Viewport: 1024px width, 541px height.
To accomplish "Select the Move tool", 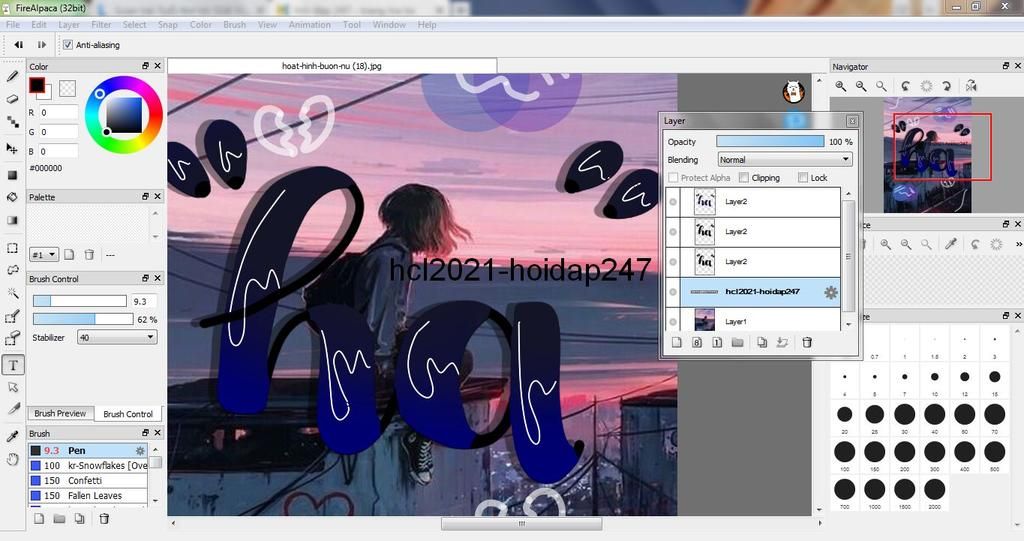I will 12,148.
